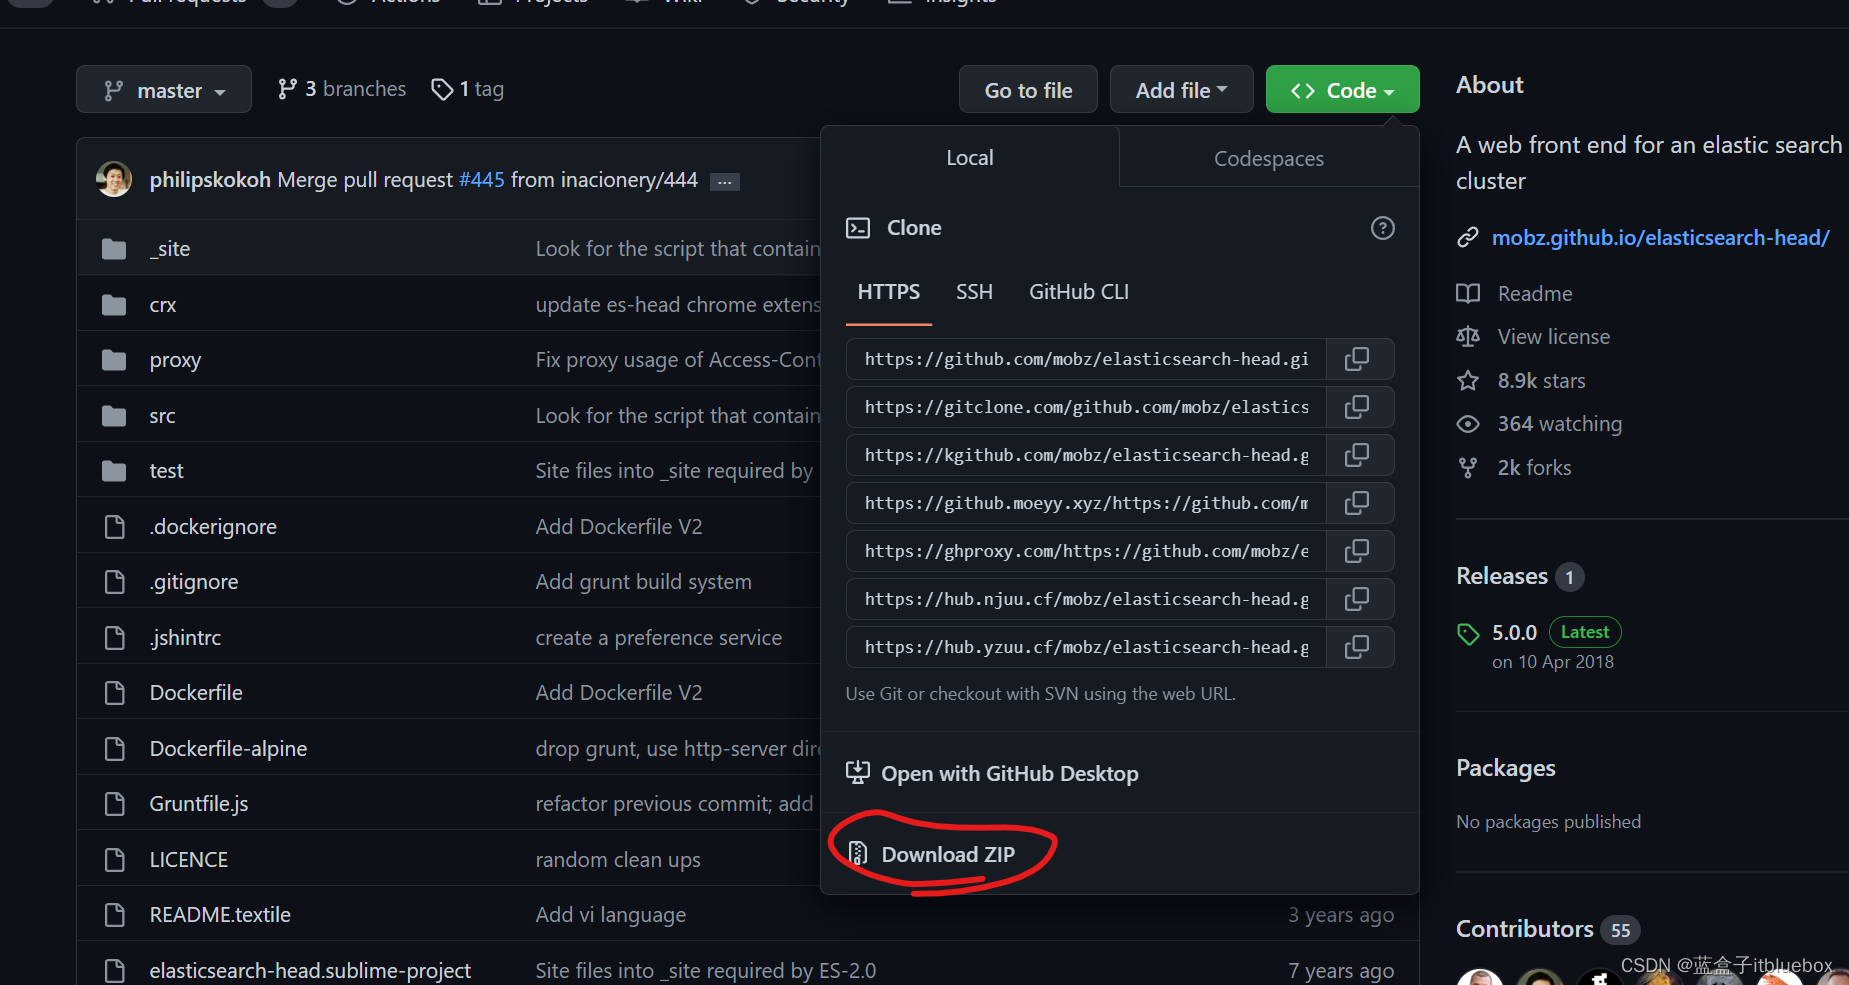
Task: Click the 'random clean ups' commit message
Action: click(x=618, y=860)
